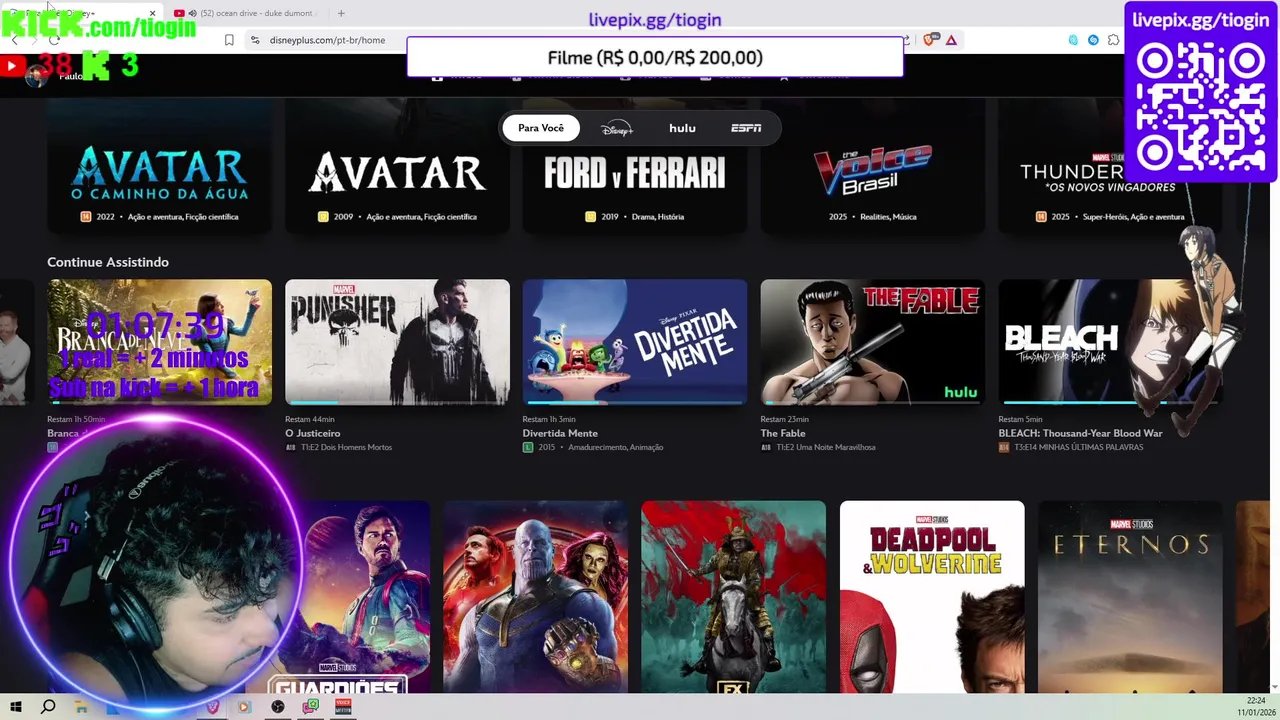Open the Deadpool & Wolverine poster
The height and width of the screenshot is (720, 1280).
point(932,597)
